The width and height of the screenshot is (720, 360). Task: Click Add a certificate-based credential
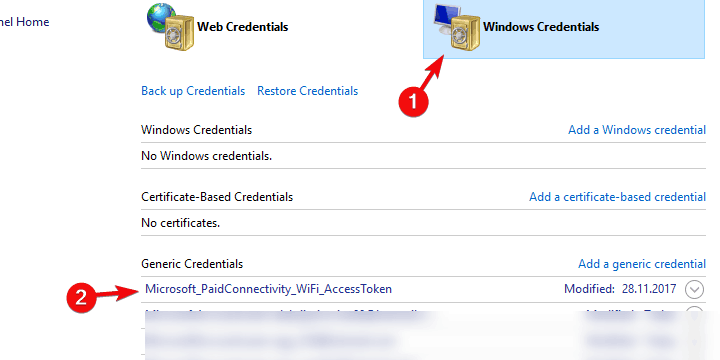click(x=618, y=197)
